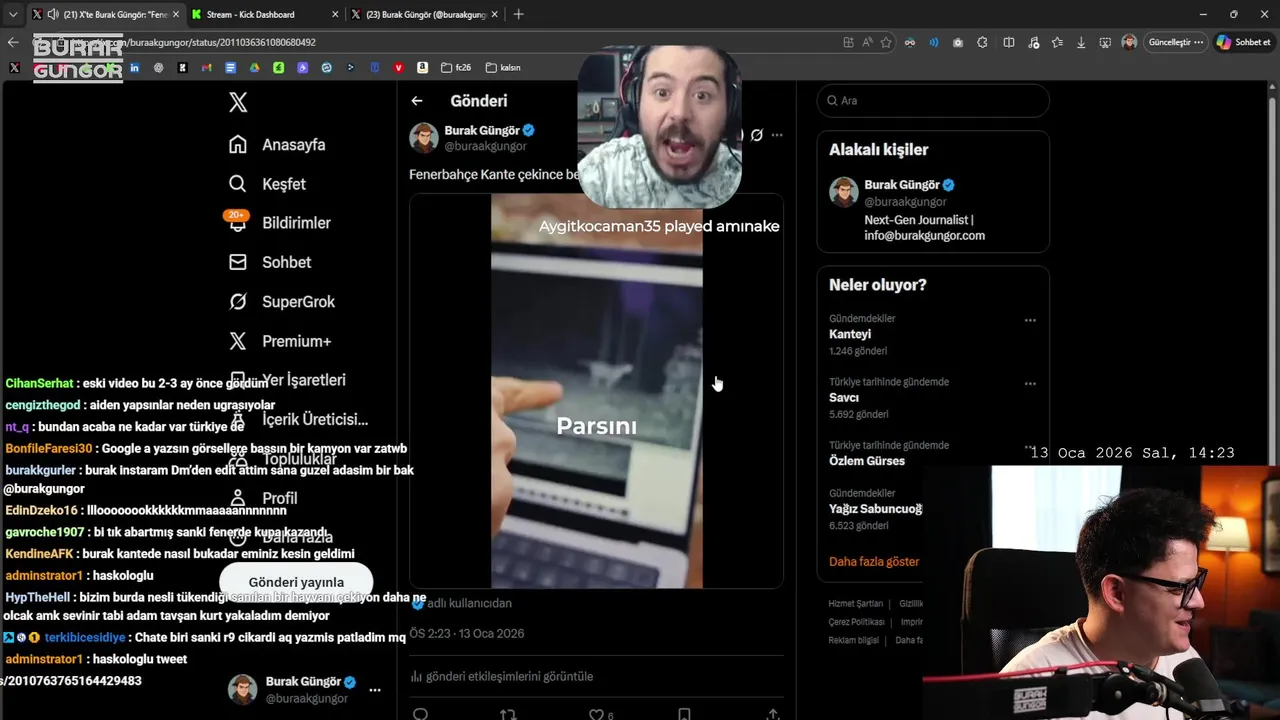1280x720 pixels.
Task: Open the browser extensions puzzle icon
Action: [982, 43]
